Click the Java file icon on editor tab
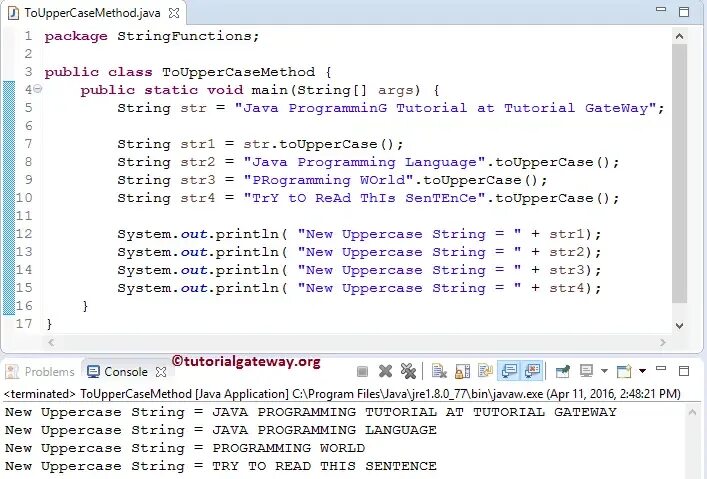This screenshot has width=707, height=479. pyautogui.click(x=14, y=13)
